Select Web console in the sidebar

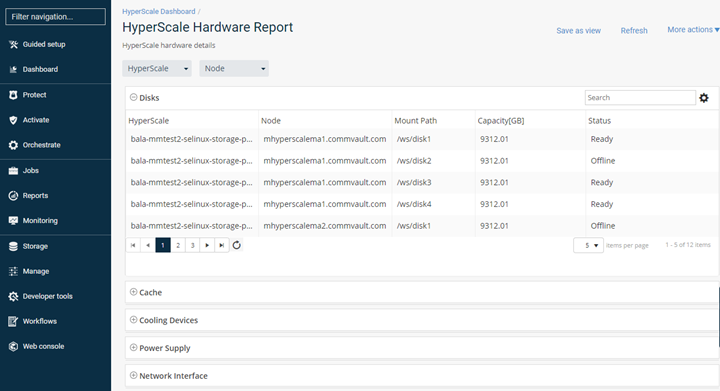[x=44, y=346]
